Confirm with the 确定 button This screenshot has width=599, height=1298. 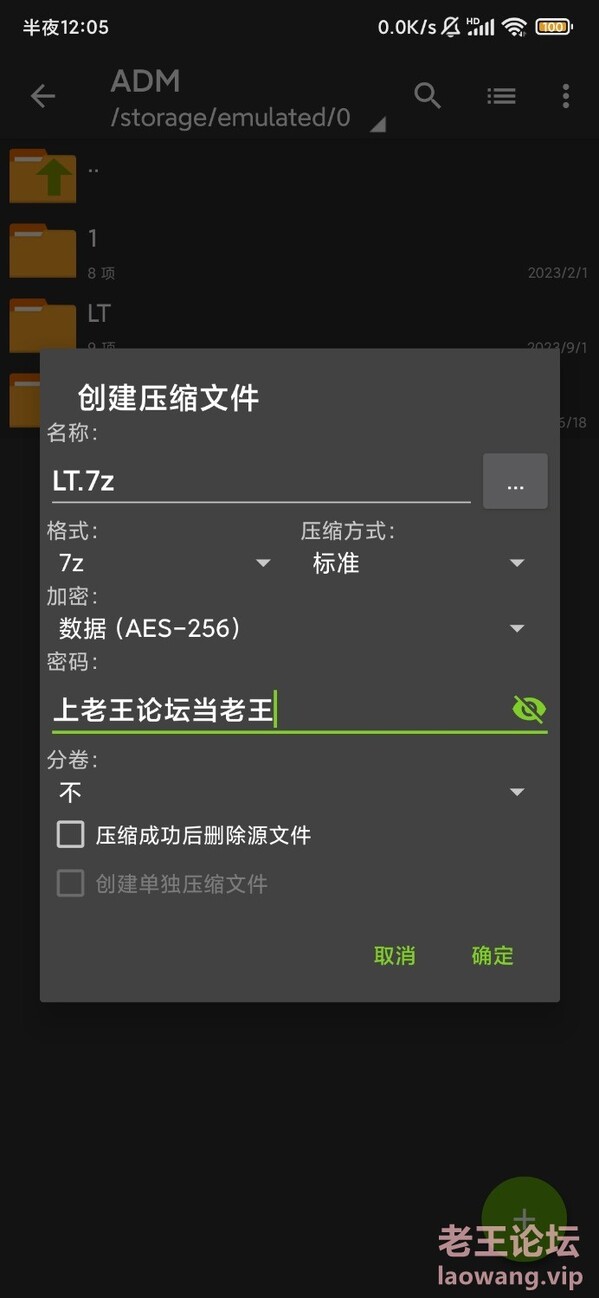pos(493,955)
